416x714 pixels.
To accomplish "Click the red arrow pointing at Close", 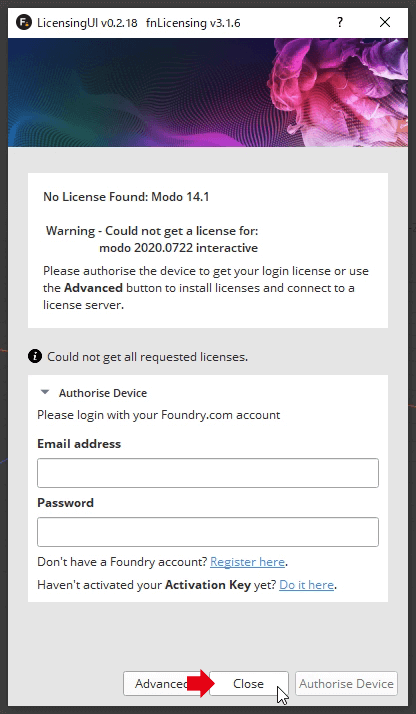I will [x=202, y=683].
